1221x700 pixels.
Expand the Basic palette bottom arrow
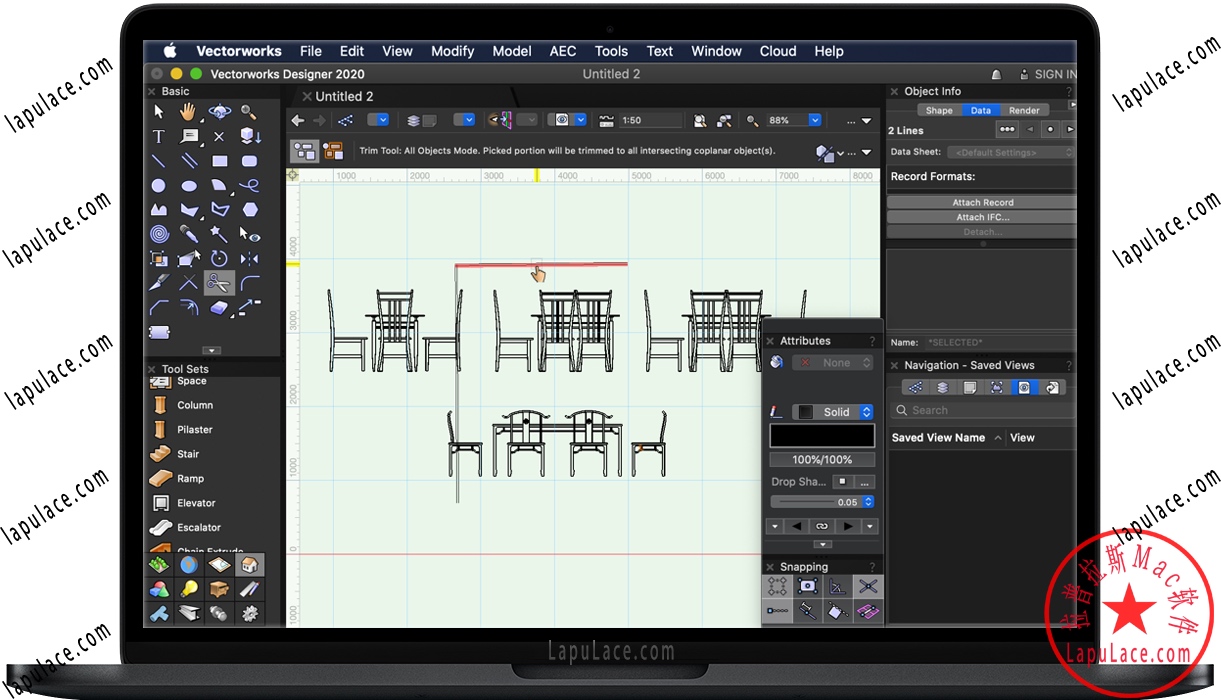pos(211,350)
